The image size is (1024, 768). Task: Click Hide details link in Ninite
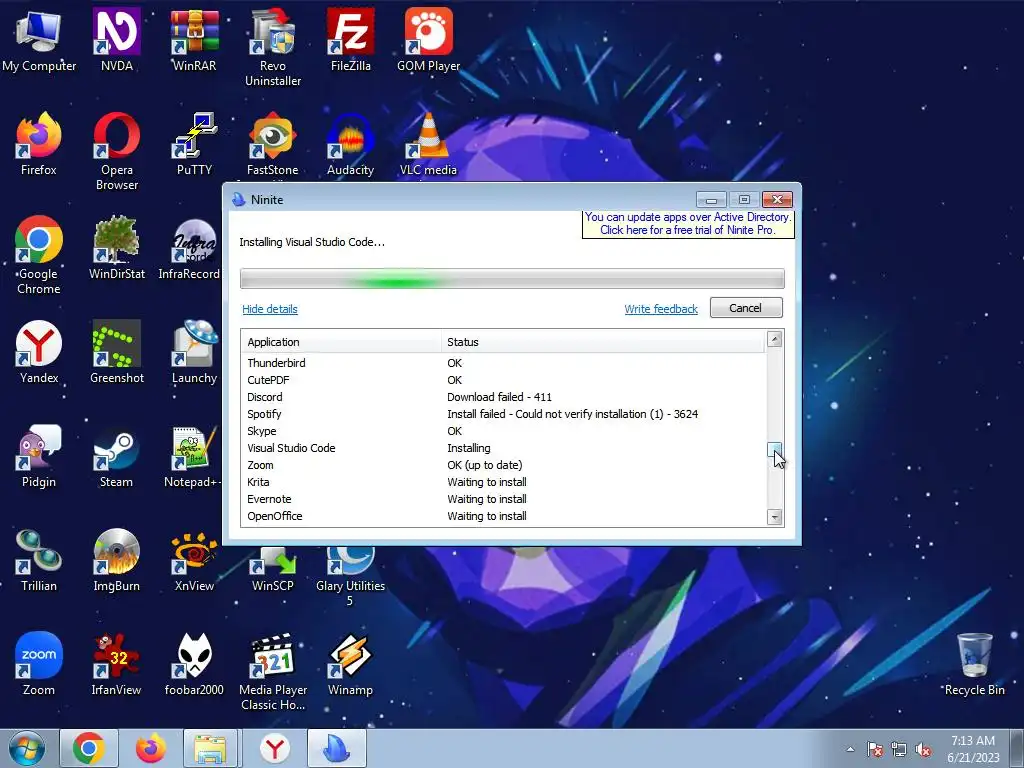tap(270, 309)
